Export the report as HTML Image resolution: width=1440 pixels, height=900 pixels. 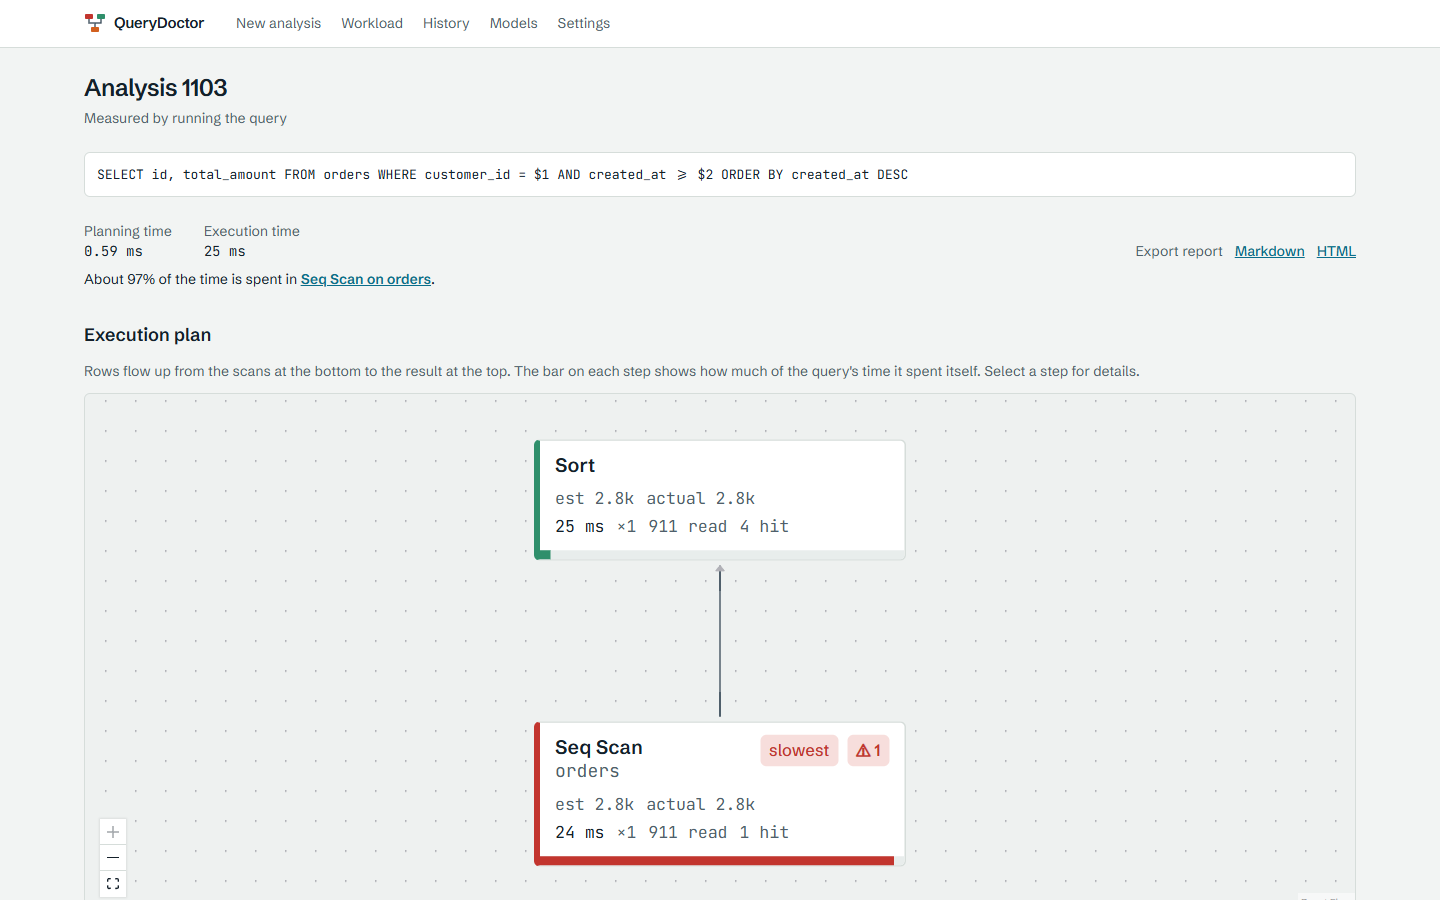[1336, 251]
